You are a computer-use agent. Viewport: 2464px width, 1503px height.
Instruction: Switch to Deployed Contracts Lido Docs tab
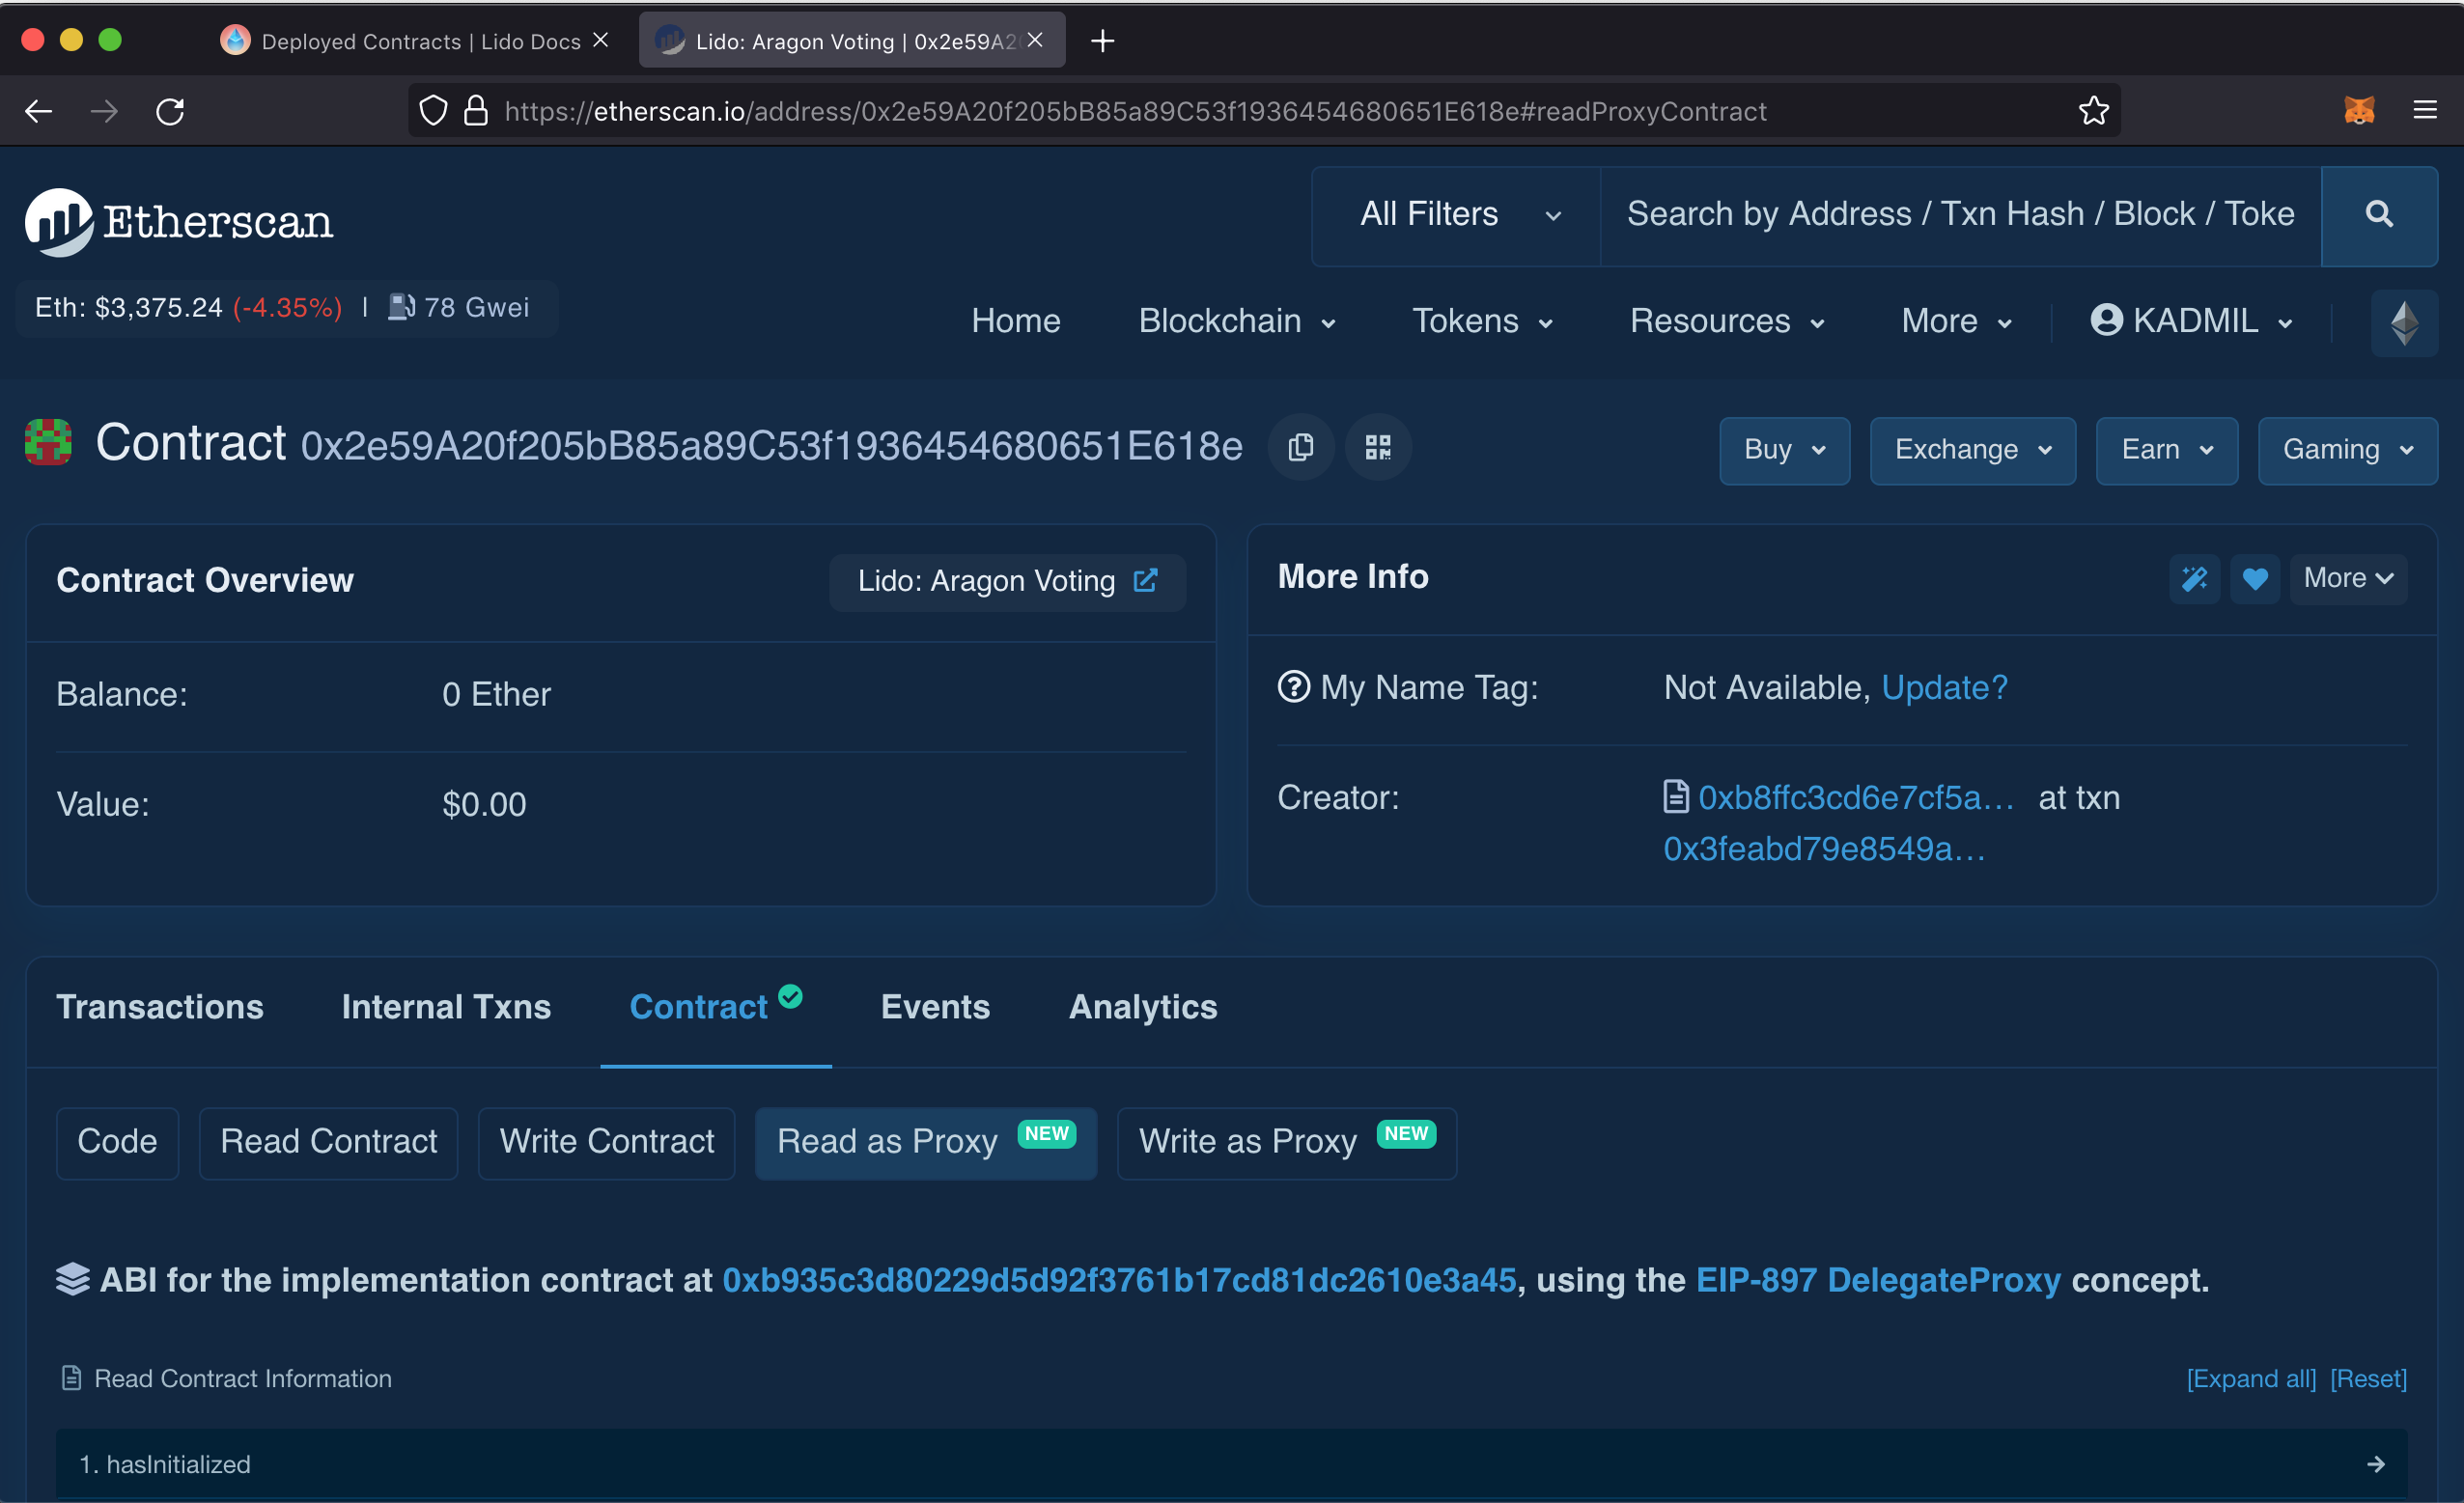(420, 41)
